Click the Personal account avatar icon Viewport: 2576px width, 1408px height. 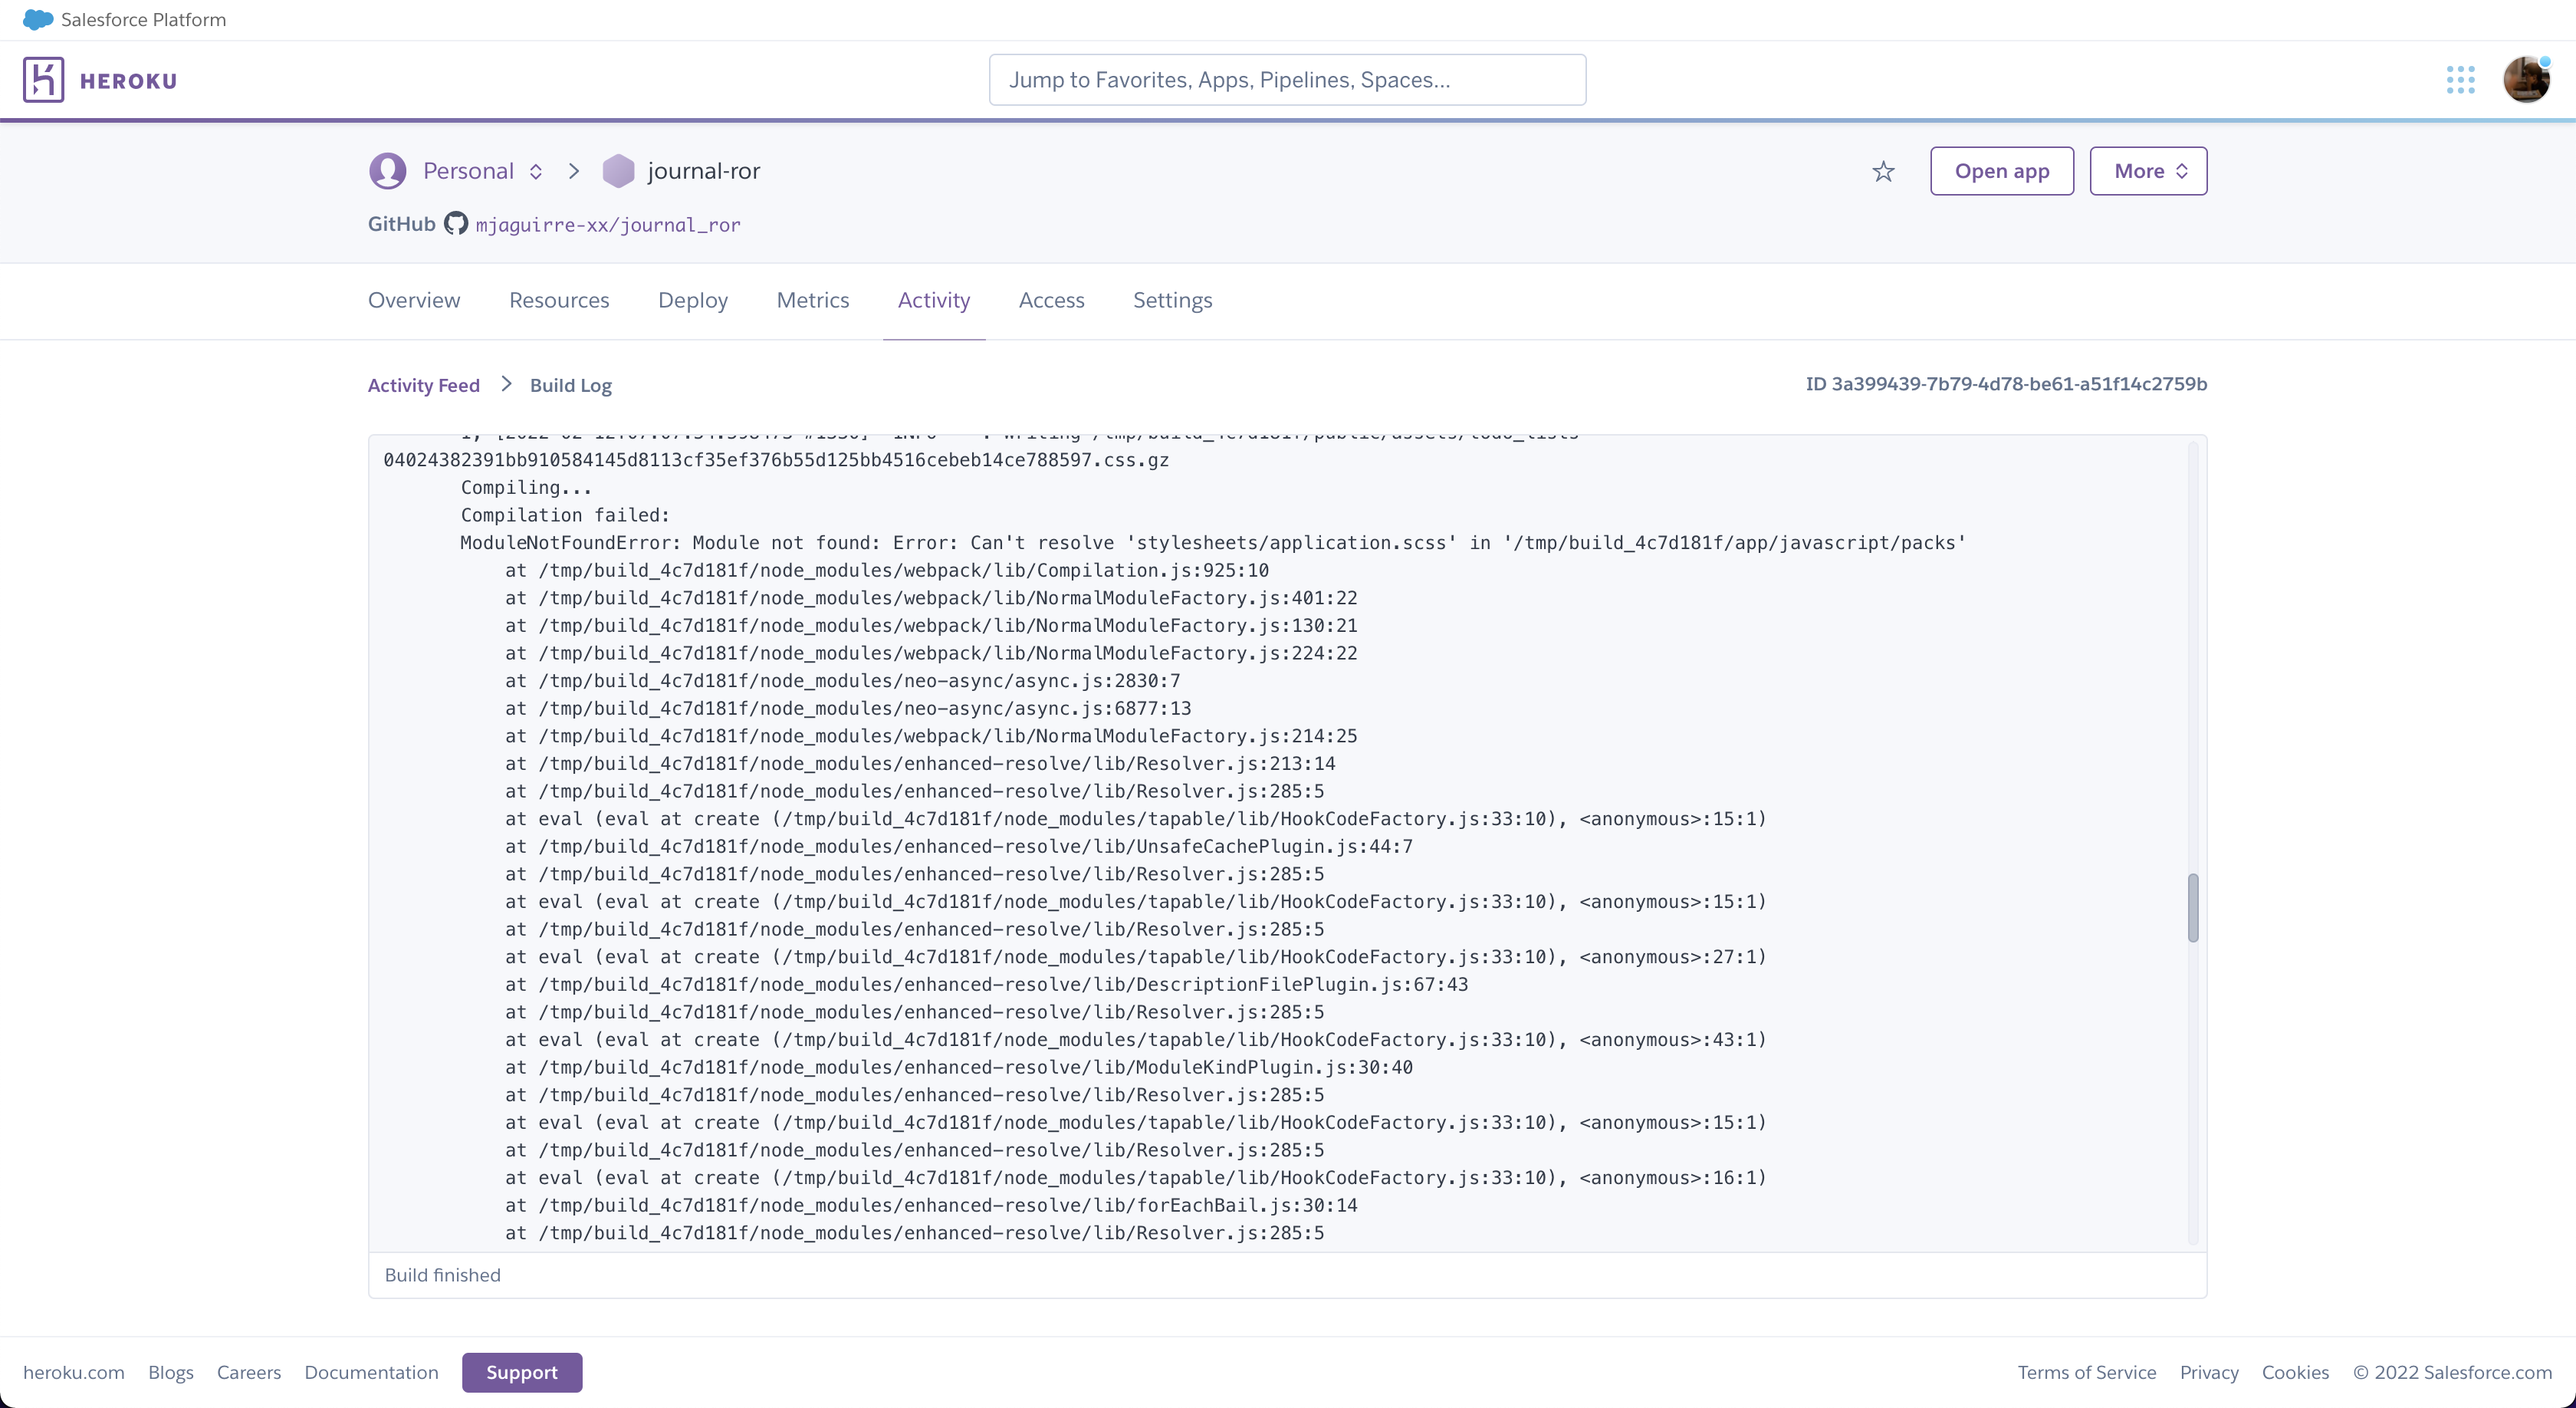tap(387, 170)
